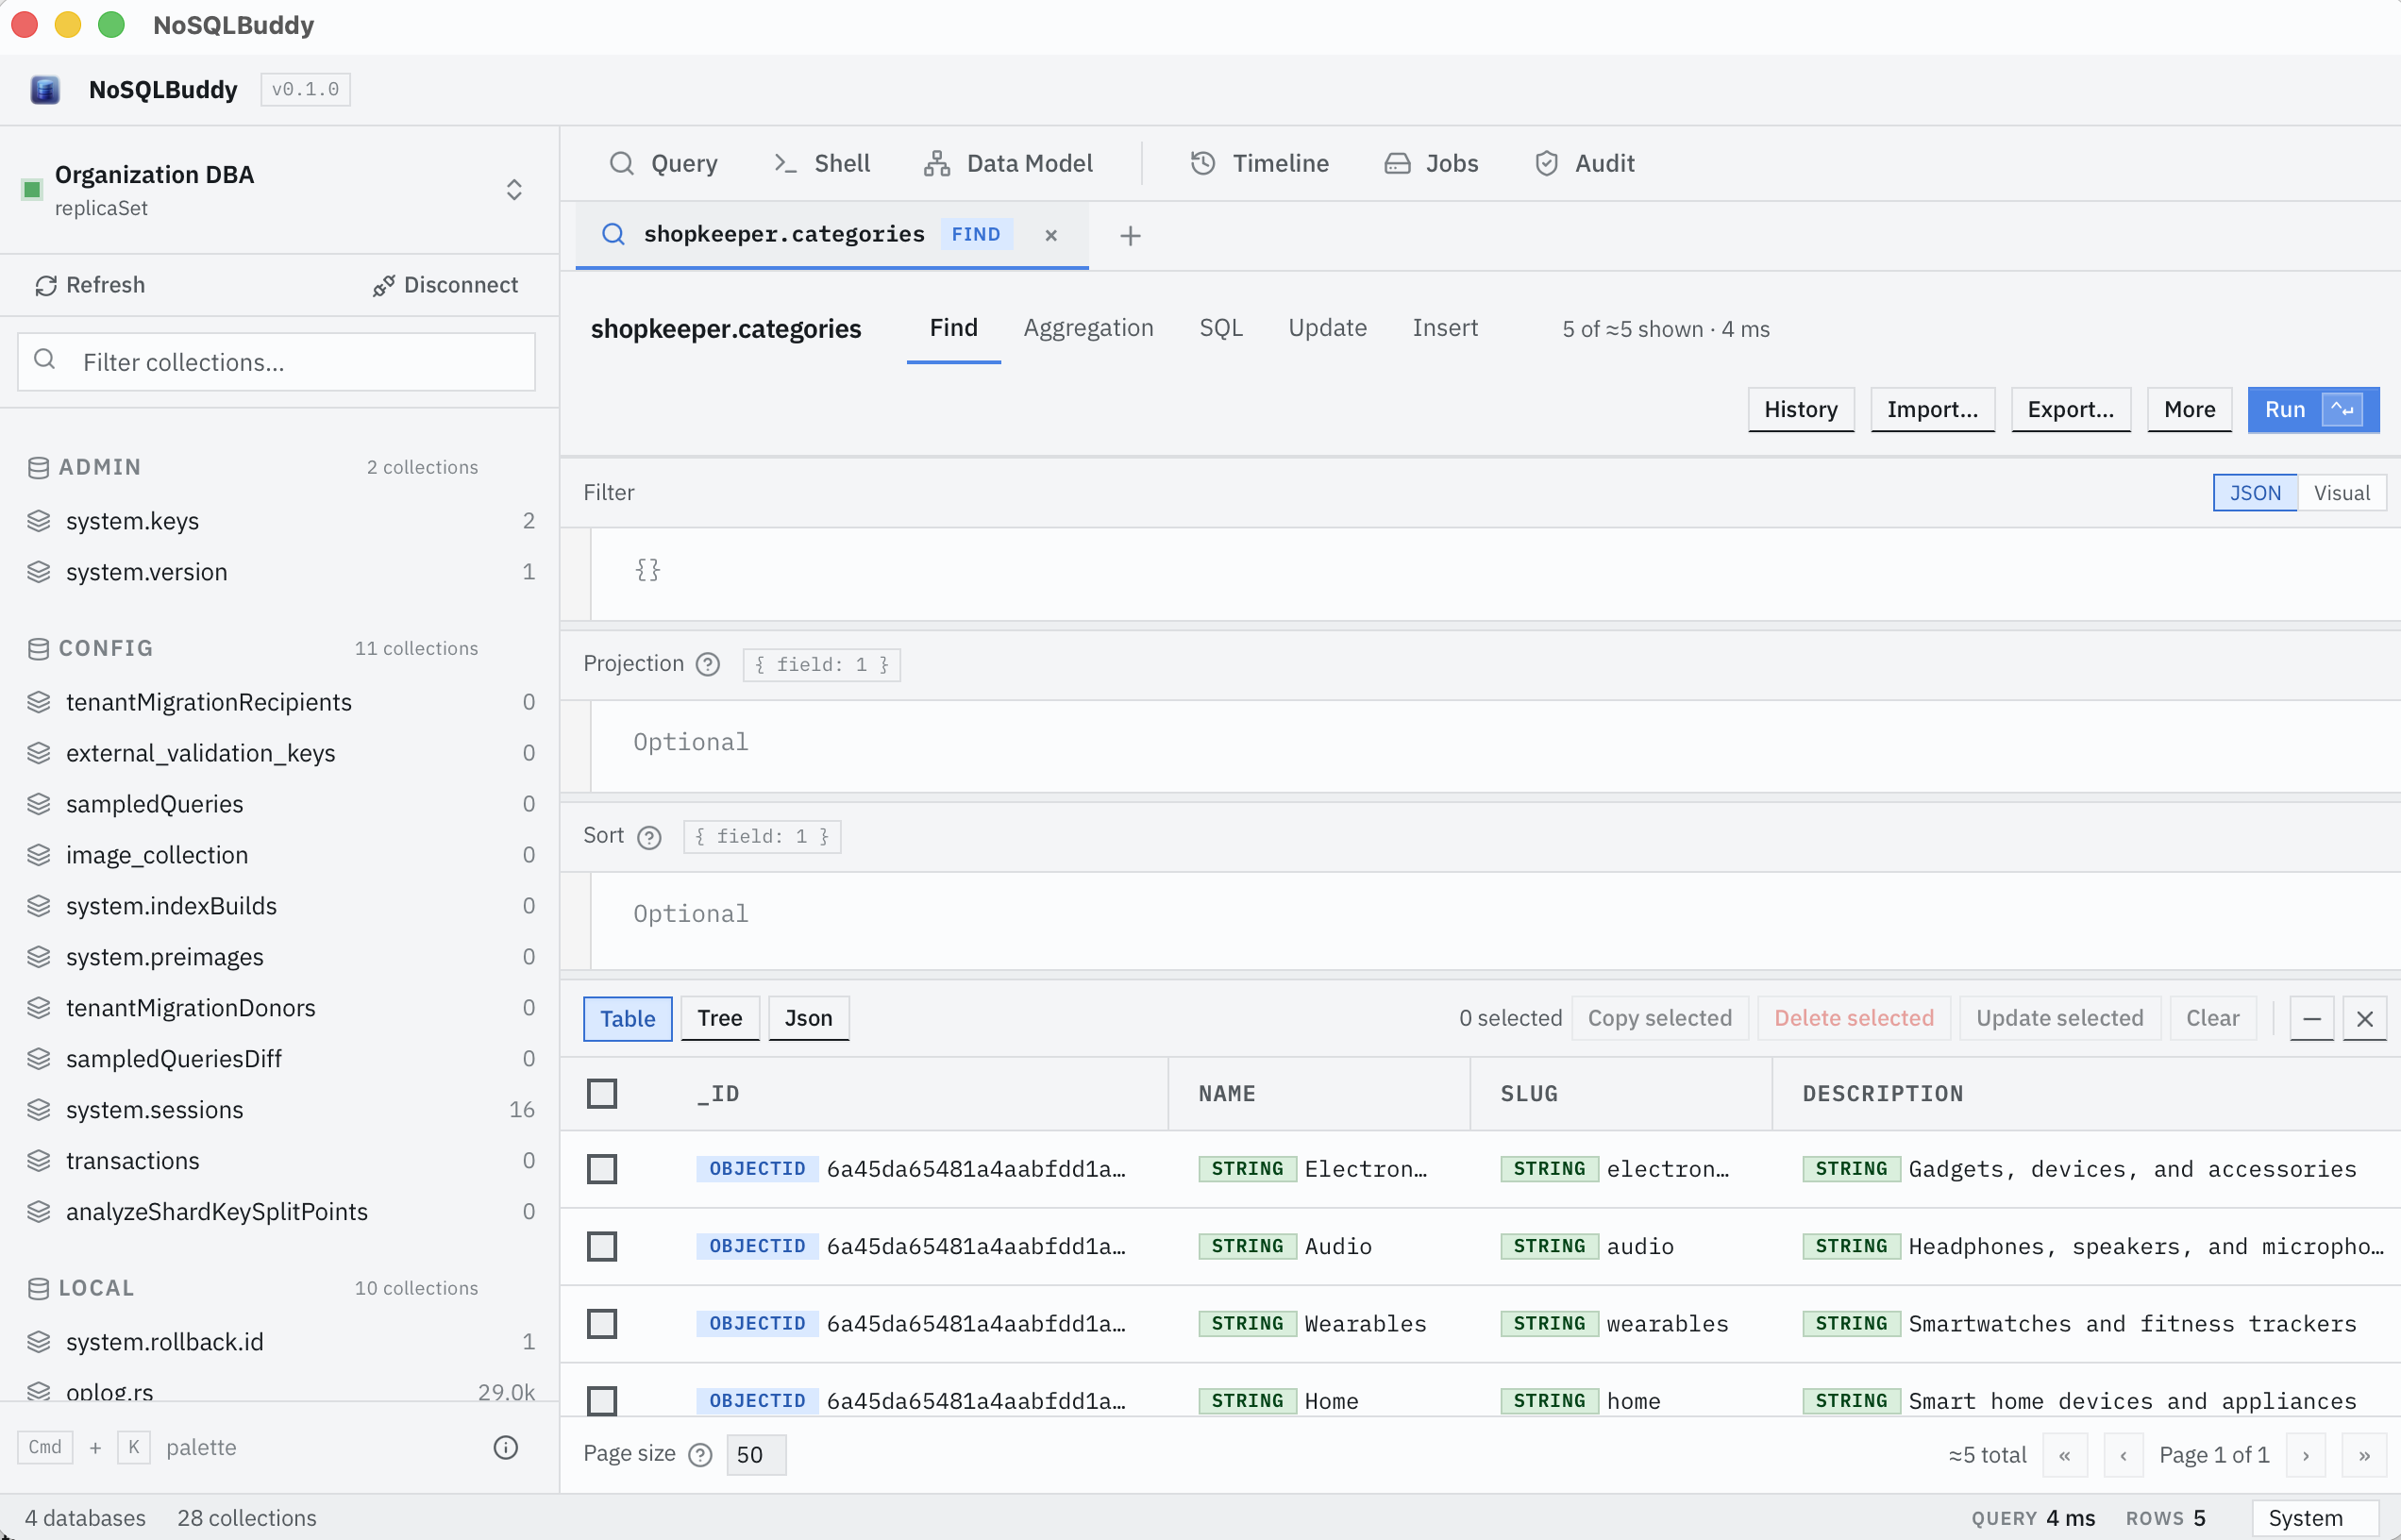The image size is (2401, 1540).
Task: Open the More menu
Action: tap(2189, 409)
